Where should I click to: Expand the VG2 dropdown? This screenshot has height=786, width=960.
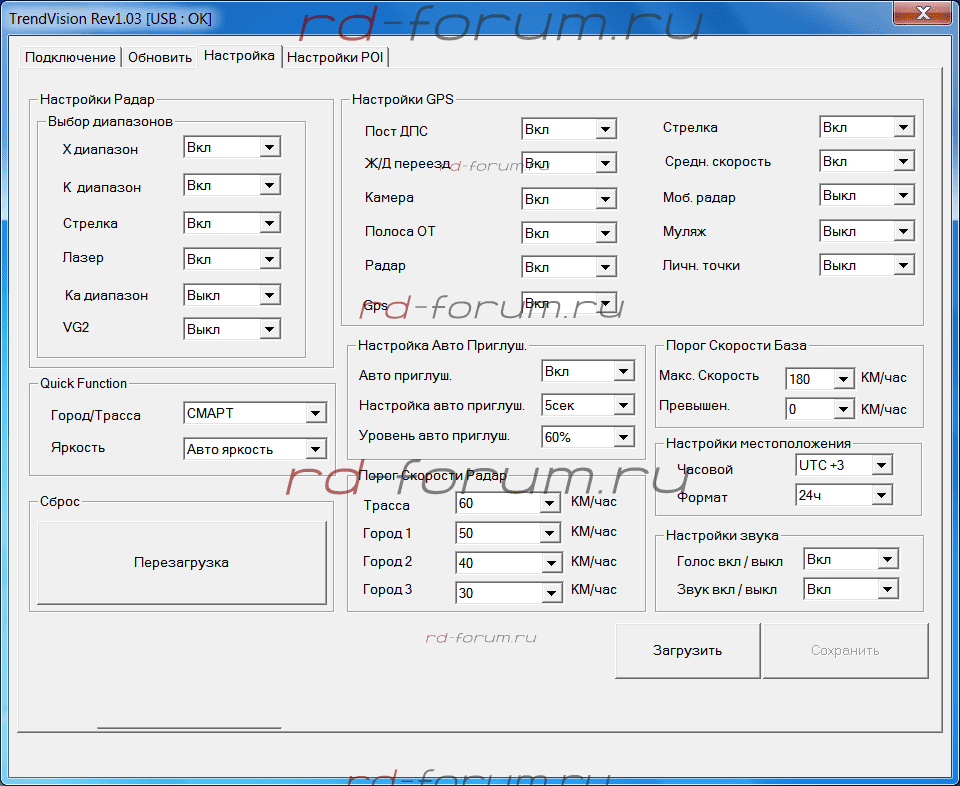point(232,329)
